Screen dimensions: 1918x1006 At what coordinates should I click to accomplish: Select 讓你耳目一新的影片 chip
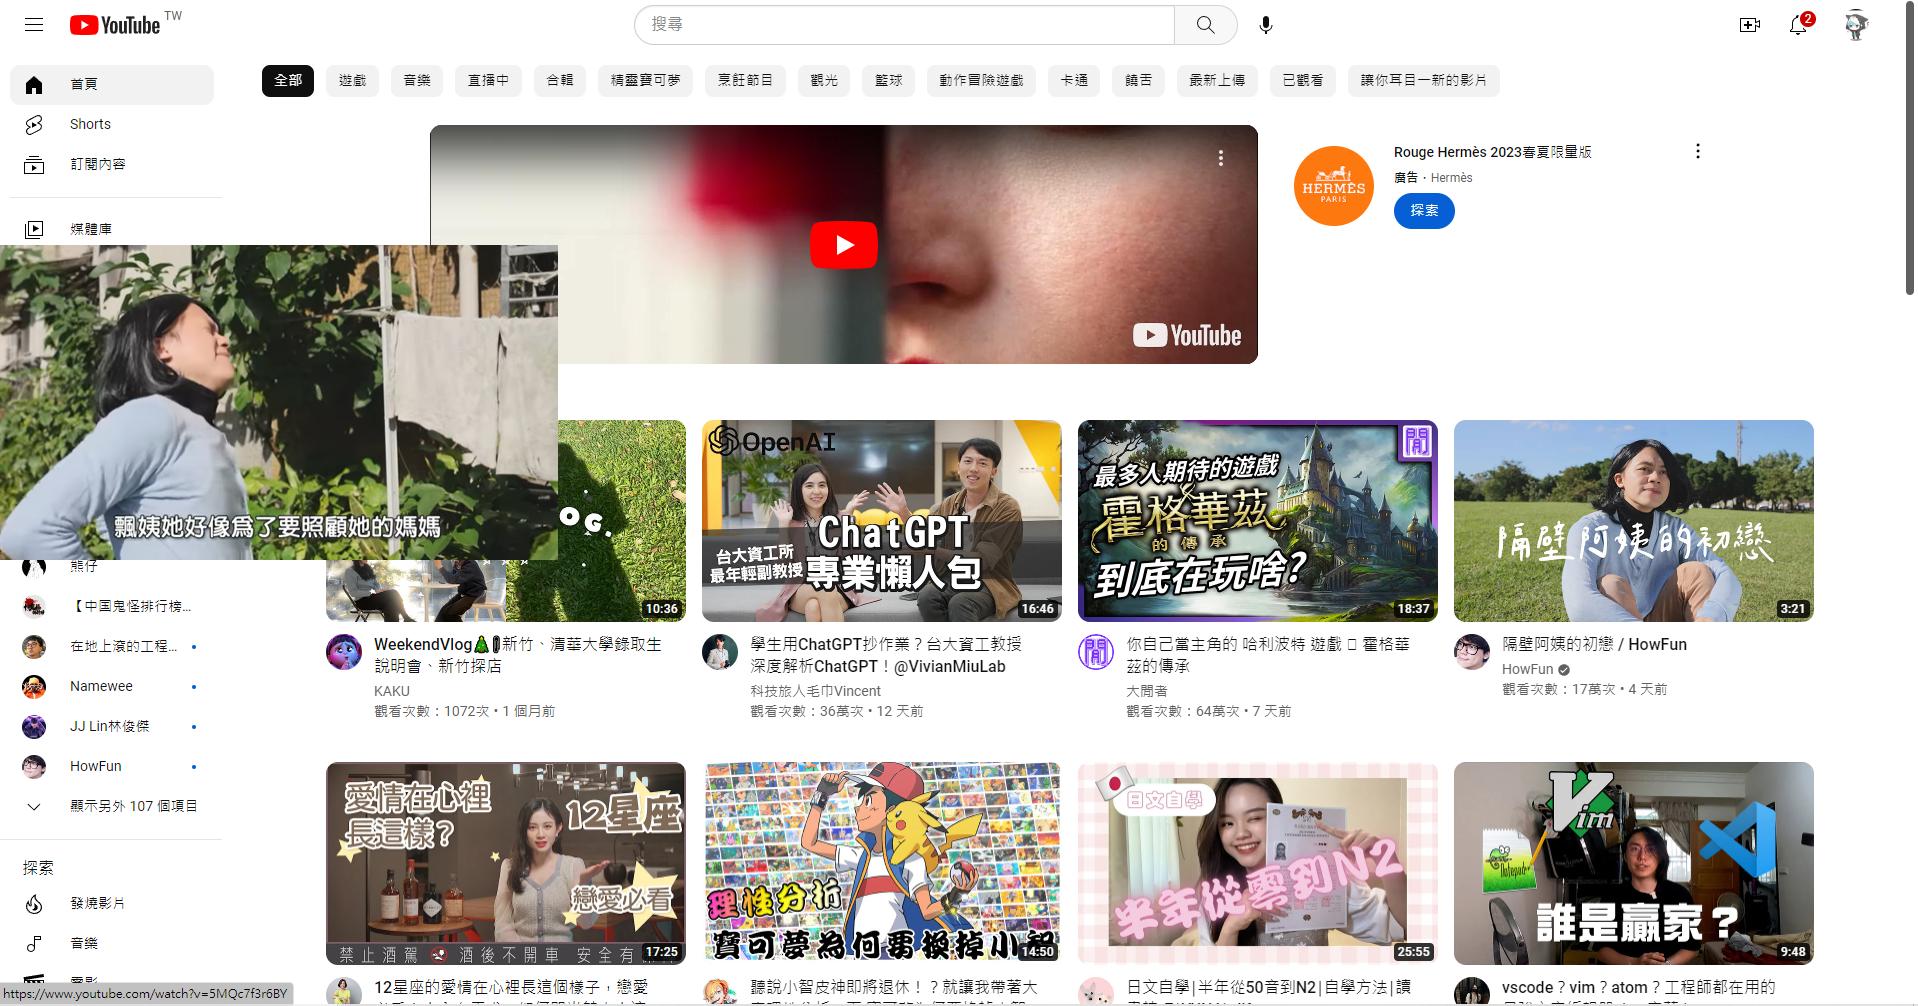point(1424,80)
